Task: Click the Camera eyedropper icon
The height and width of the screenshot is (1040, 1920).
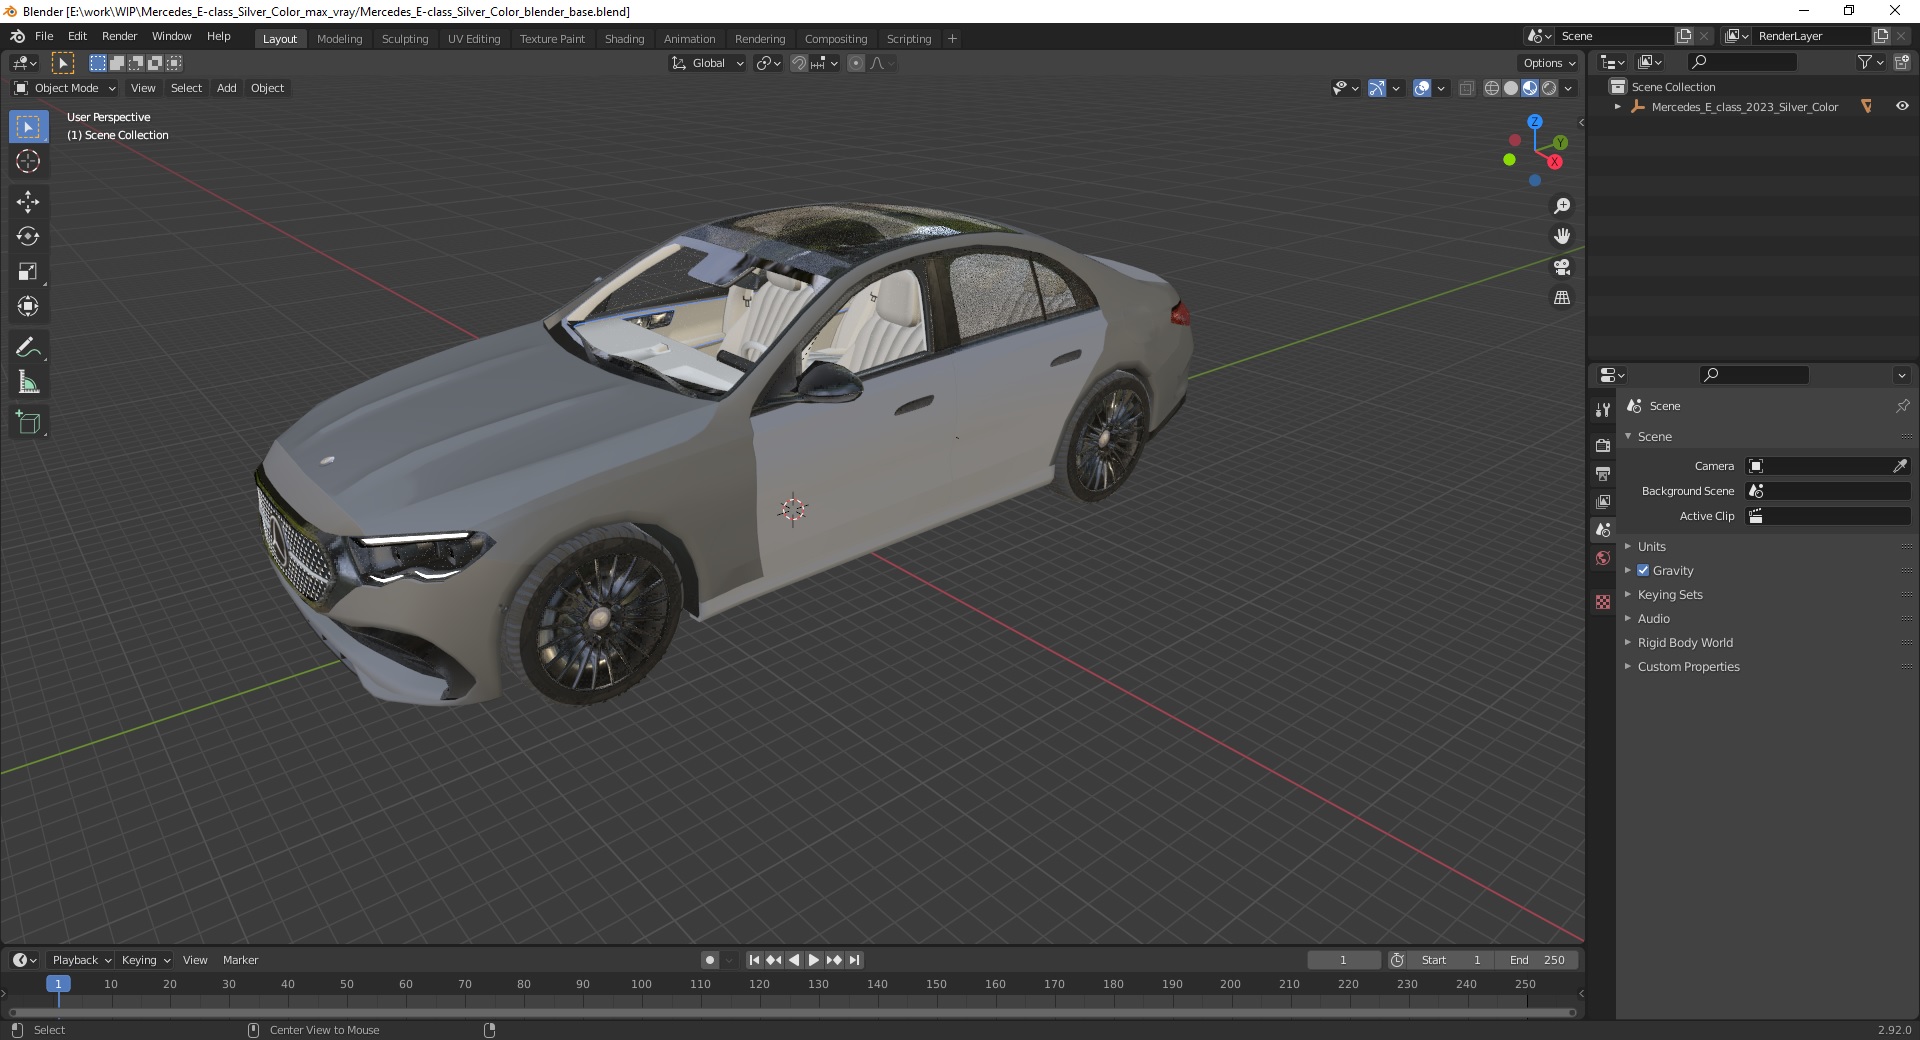Action: (x=1900, y=466)
